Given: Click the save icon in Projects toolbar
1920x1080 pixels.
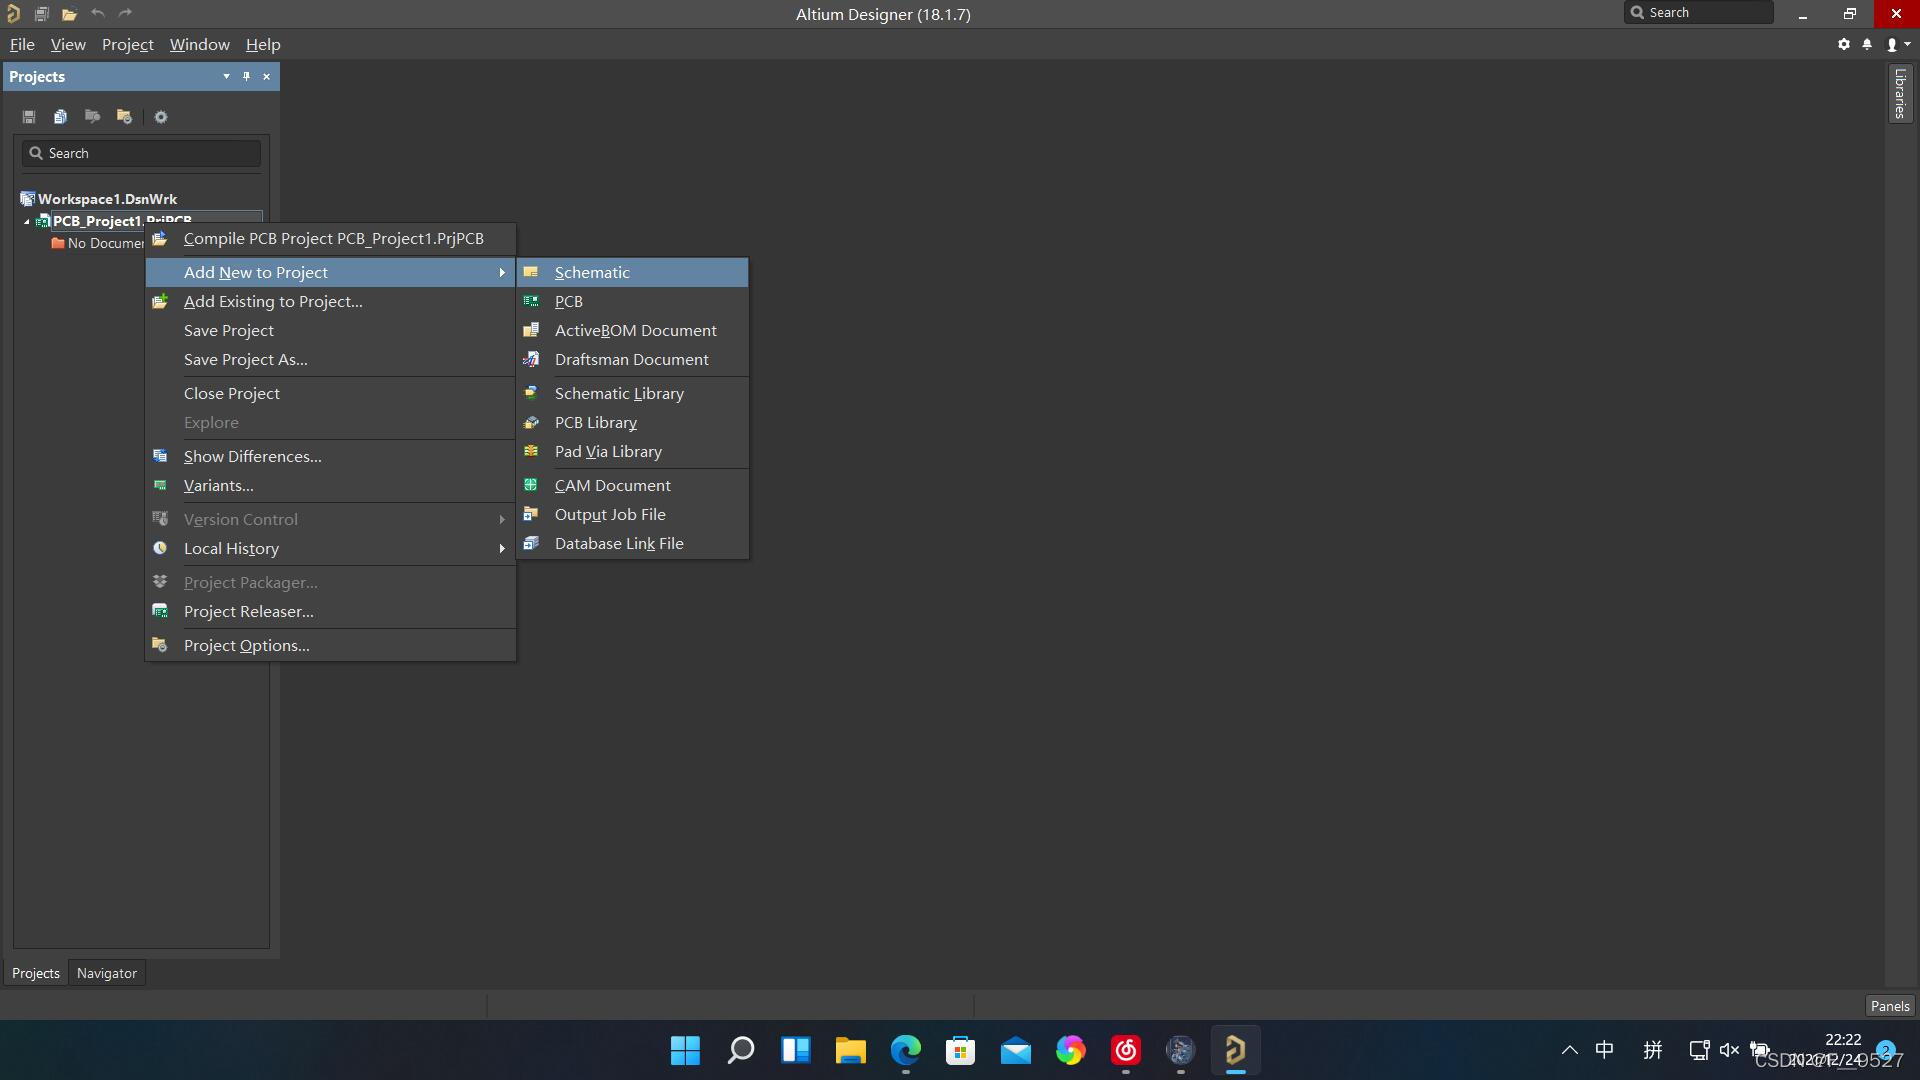Looking at the screenshot, I should pos(29,117).
